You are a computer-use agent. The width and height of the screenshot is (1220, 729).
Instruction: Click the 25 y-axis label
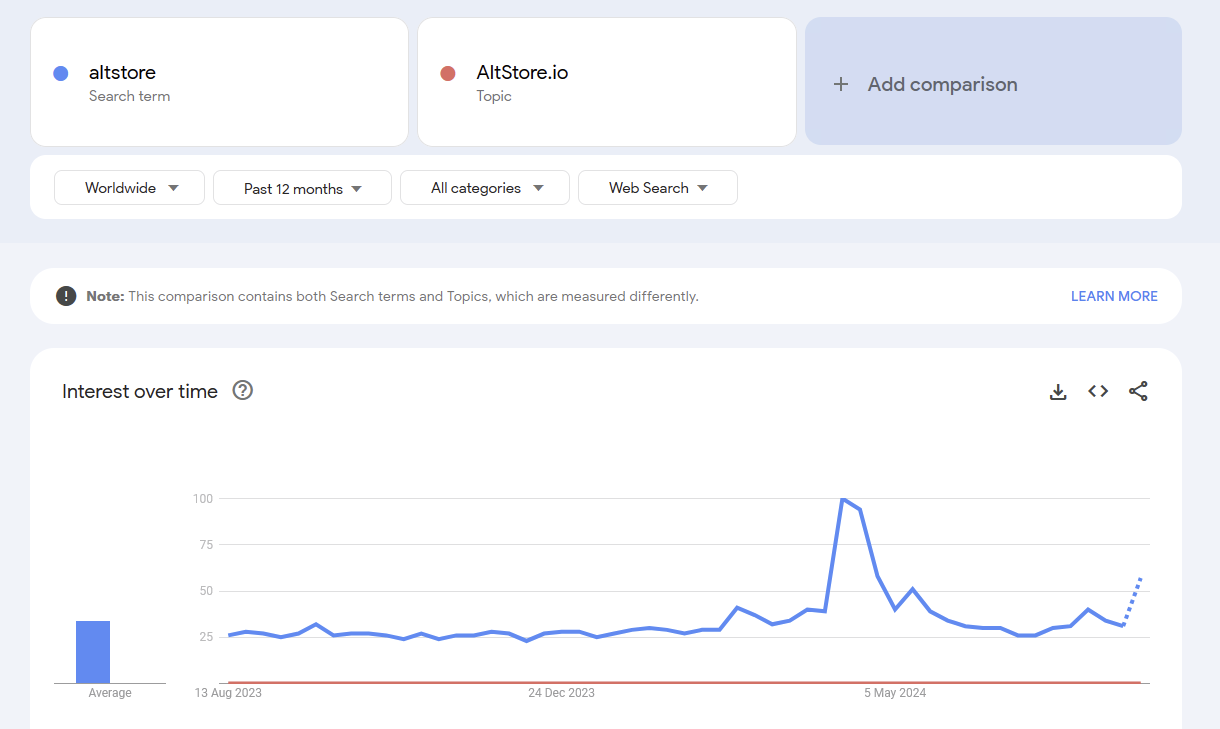(x=207, y=637)
